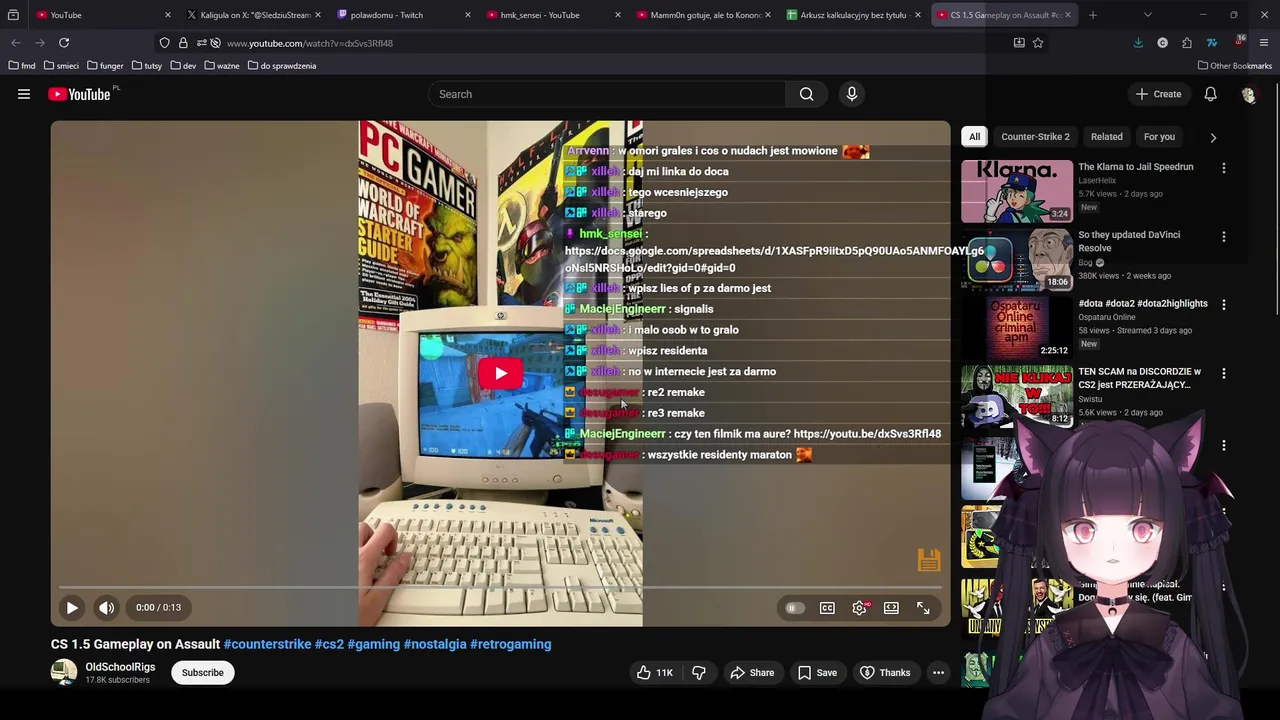Select the All filter chip
1280x720 pixels.
tap(974, 137)
